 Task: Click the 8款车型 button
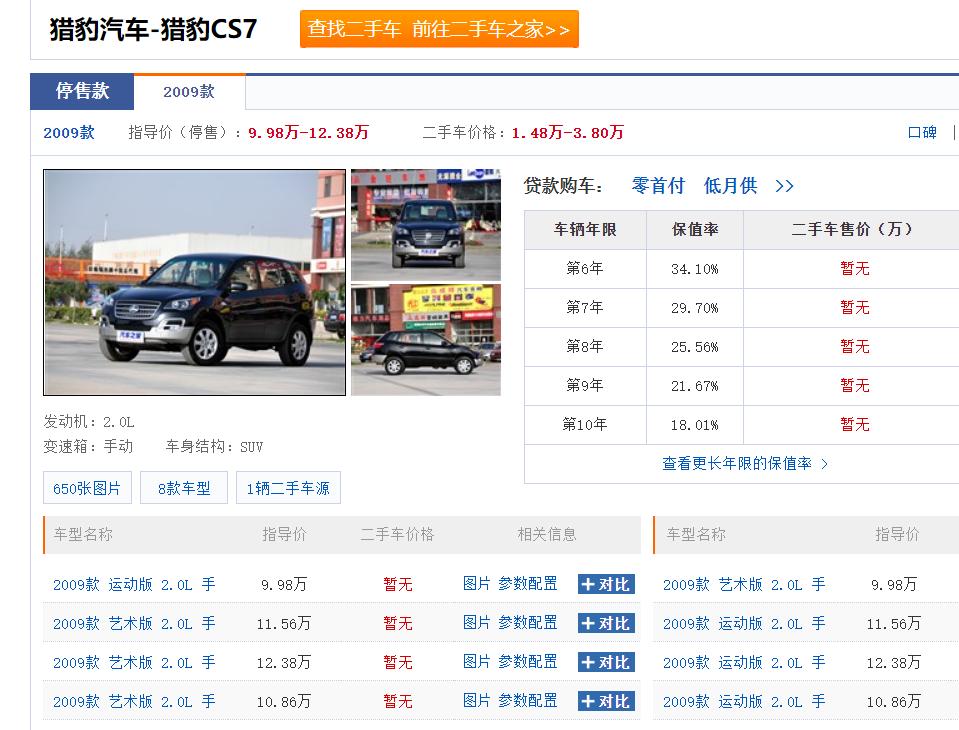183,487
